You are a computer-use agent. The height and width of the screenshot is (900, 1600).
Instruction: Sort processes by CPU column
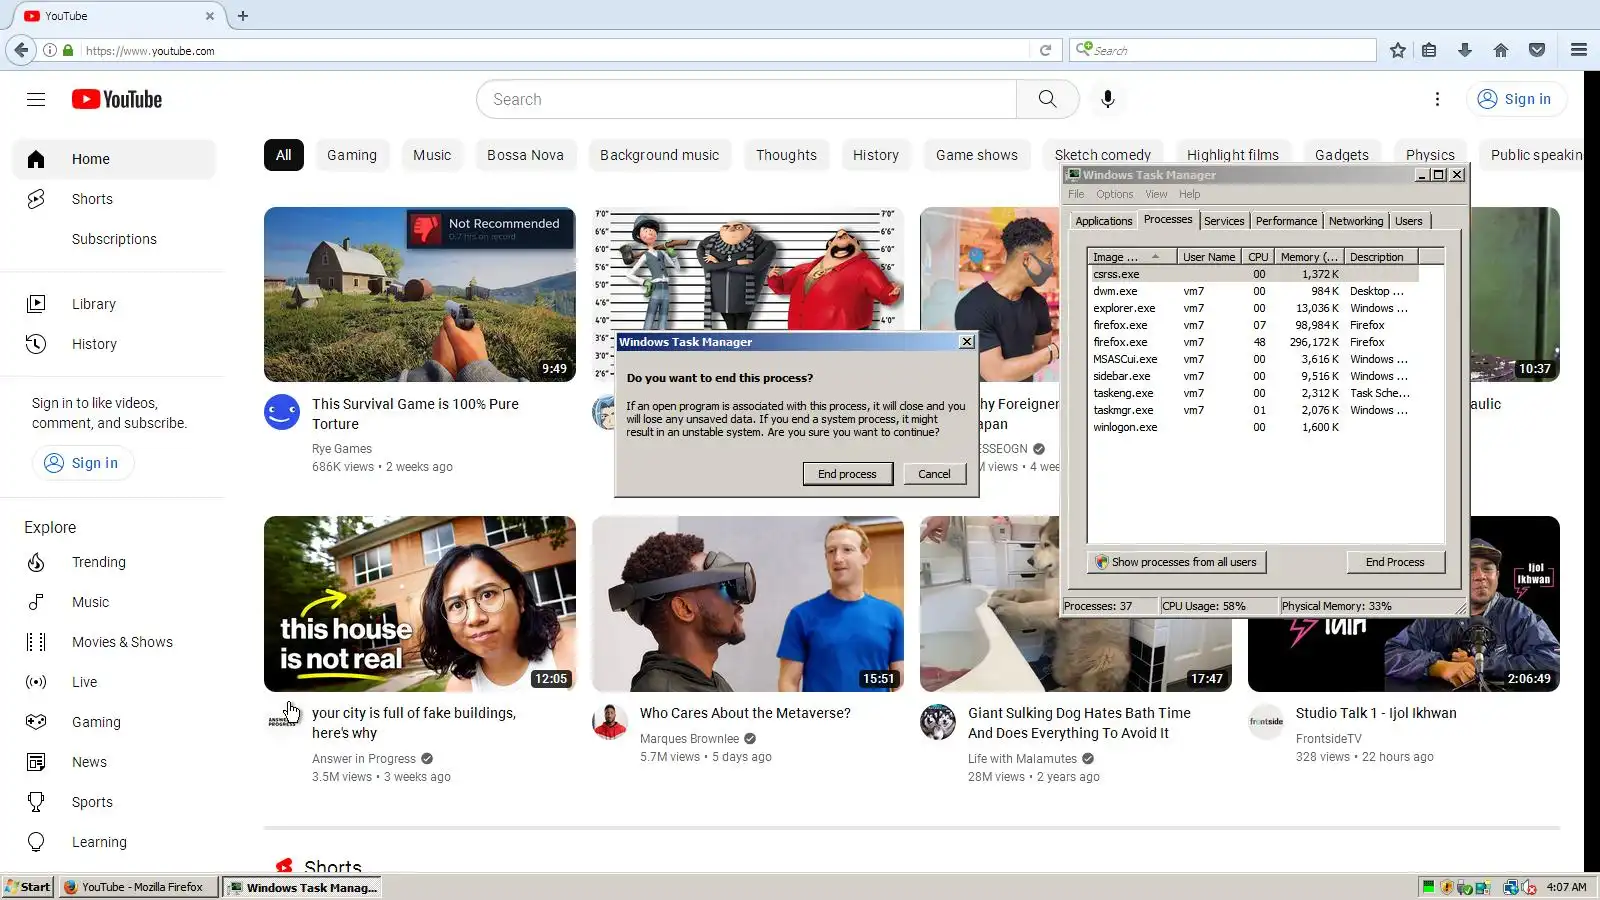tap(1258, 257)
